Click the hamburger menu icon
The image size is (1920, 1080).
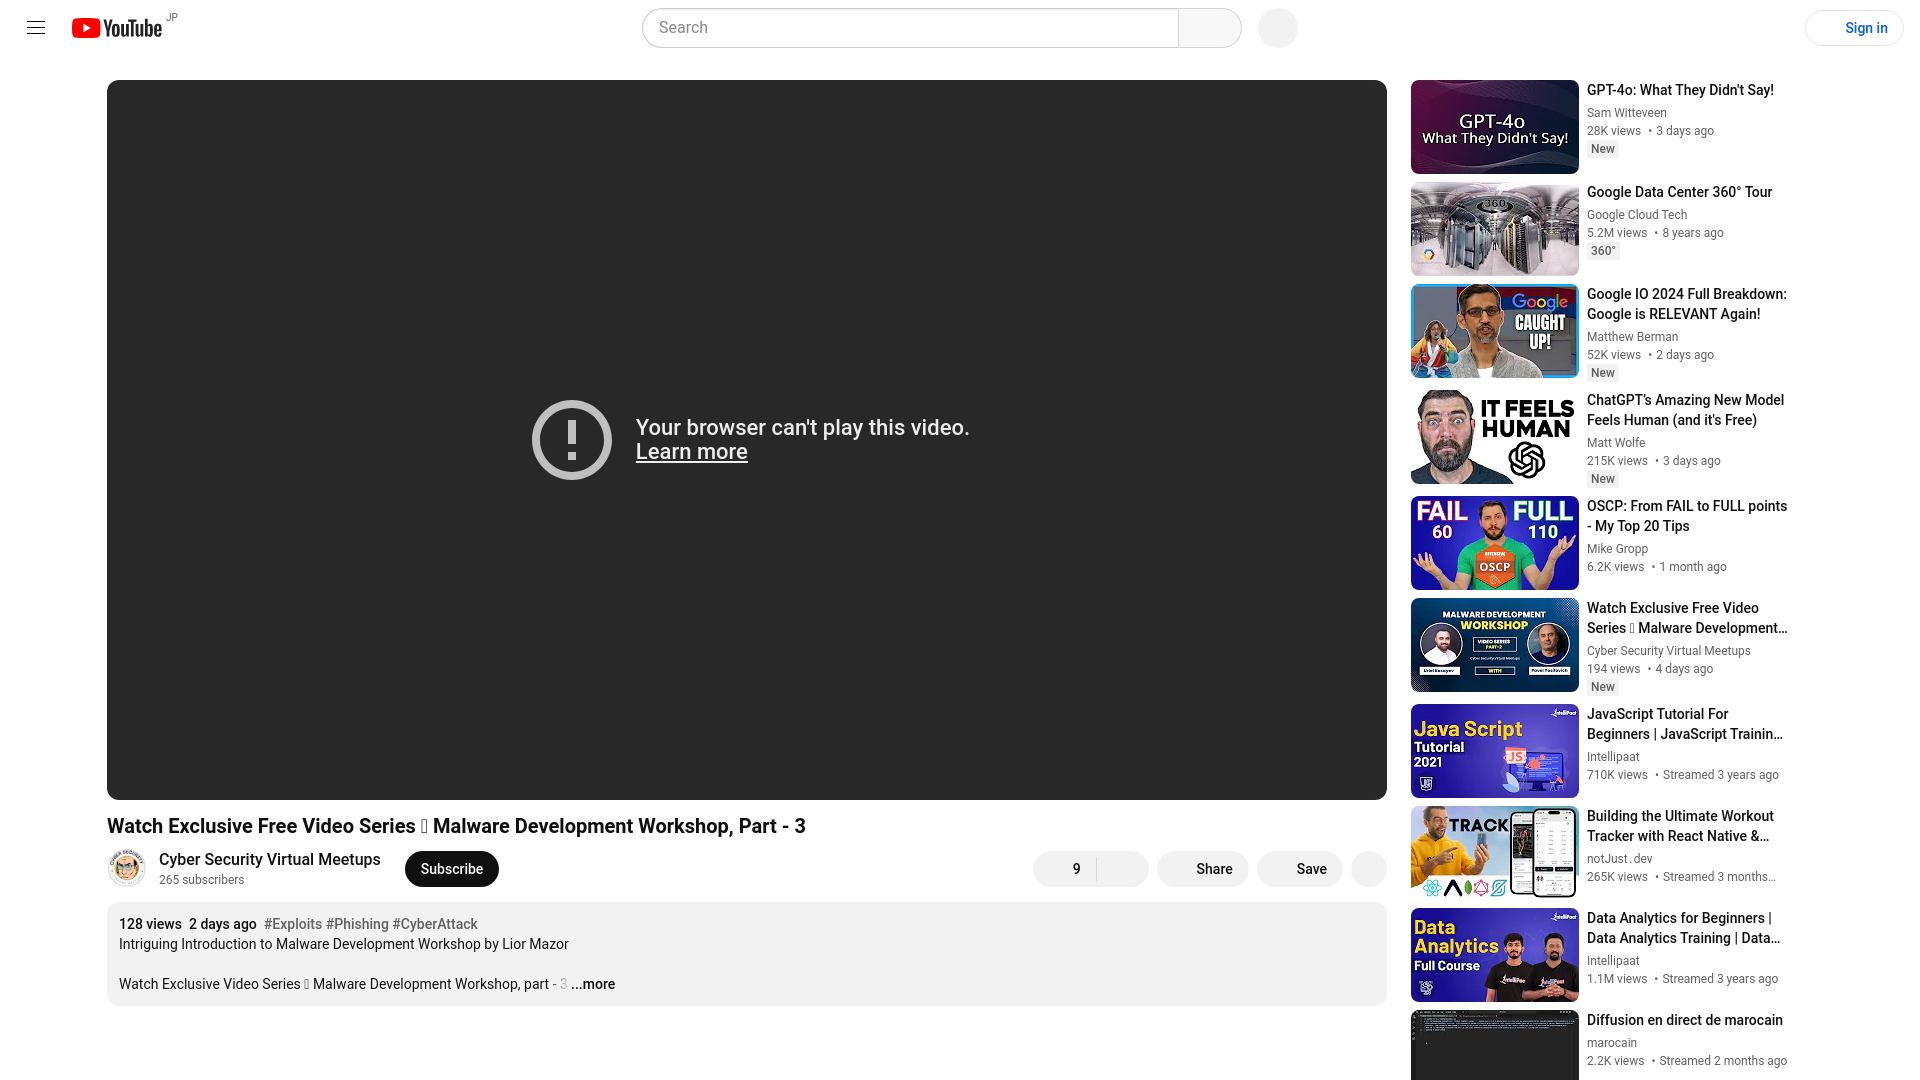point(36,28)
